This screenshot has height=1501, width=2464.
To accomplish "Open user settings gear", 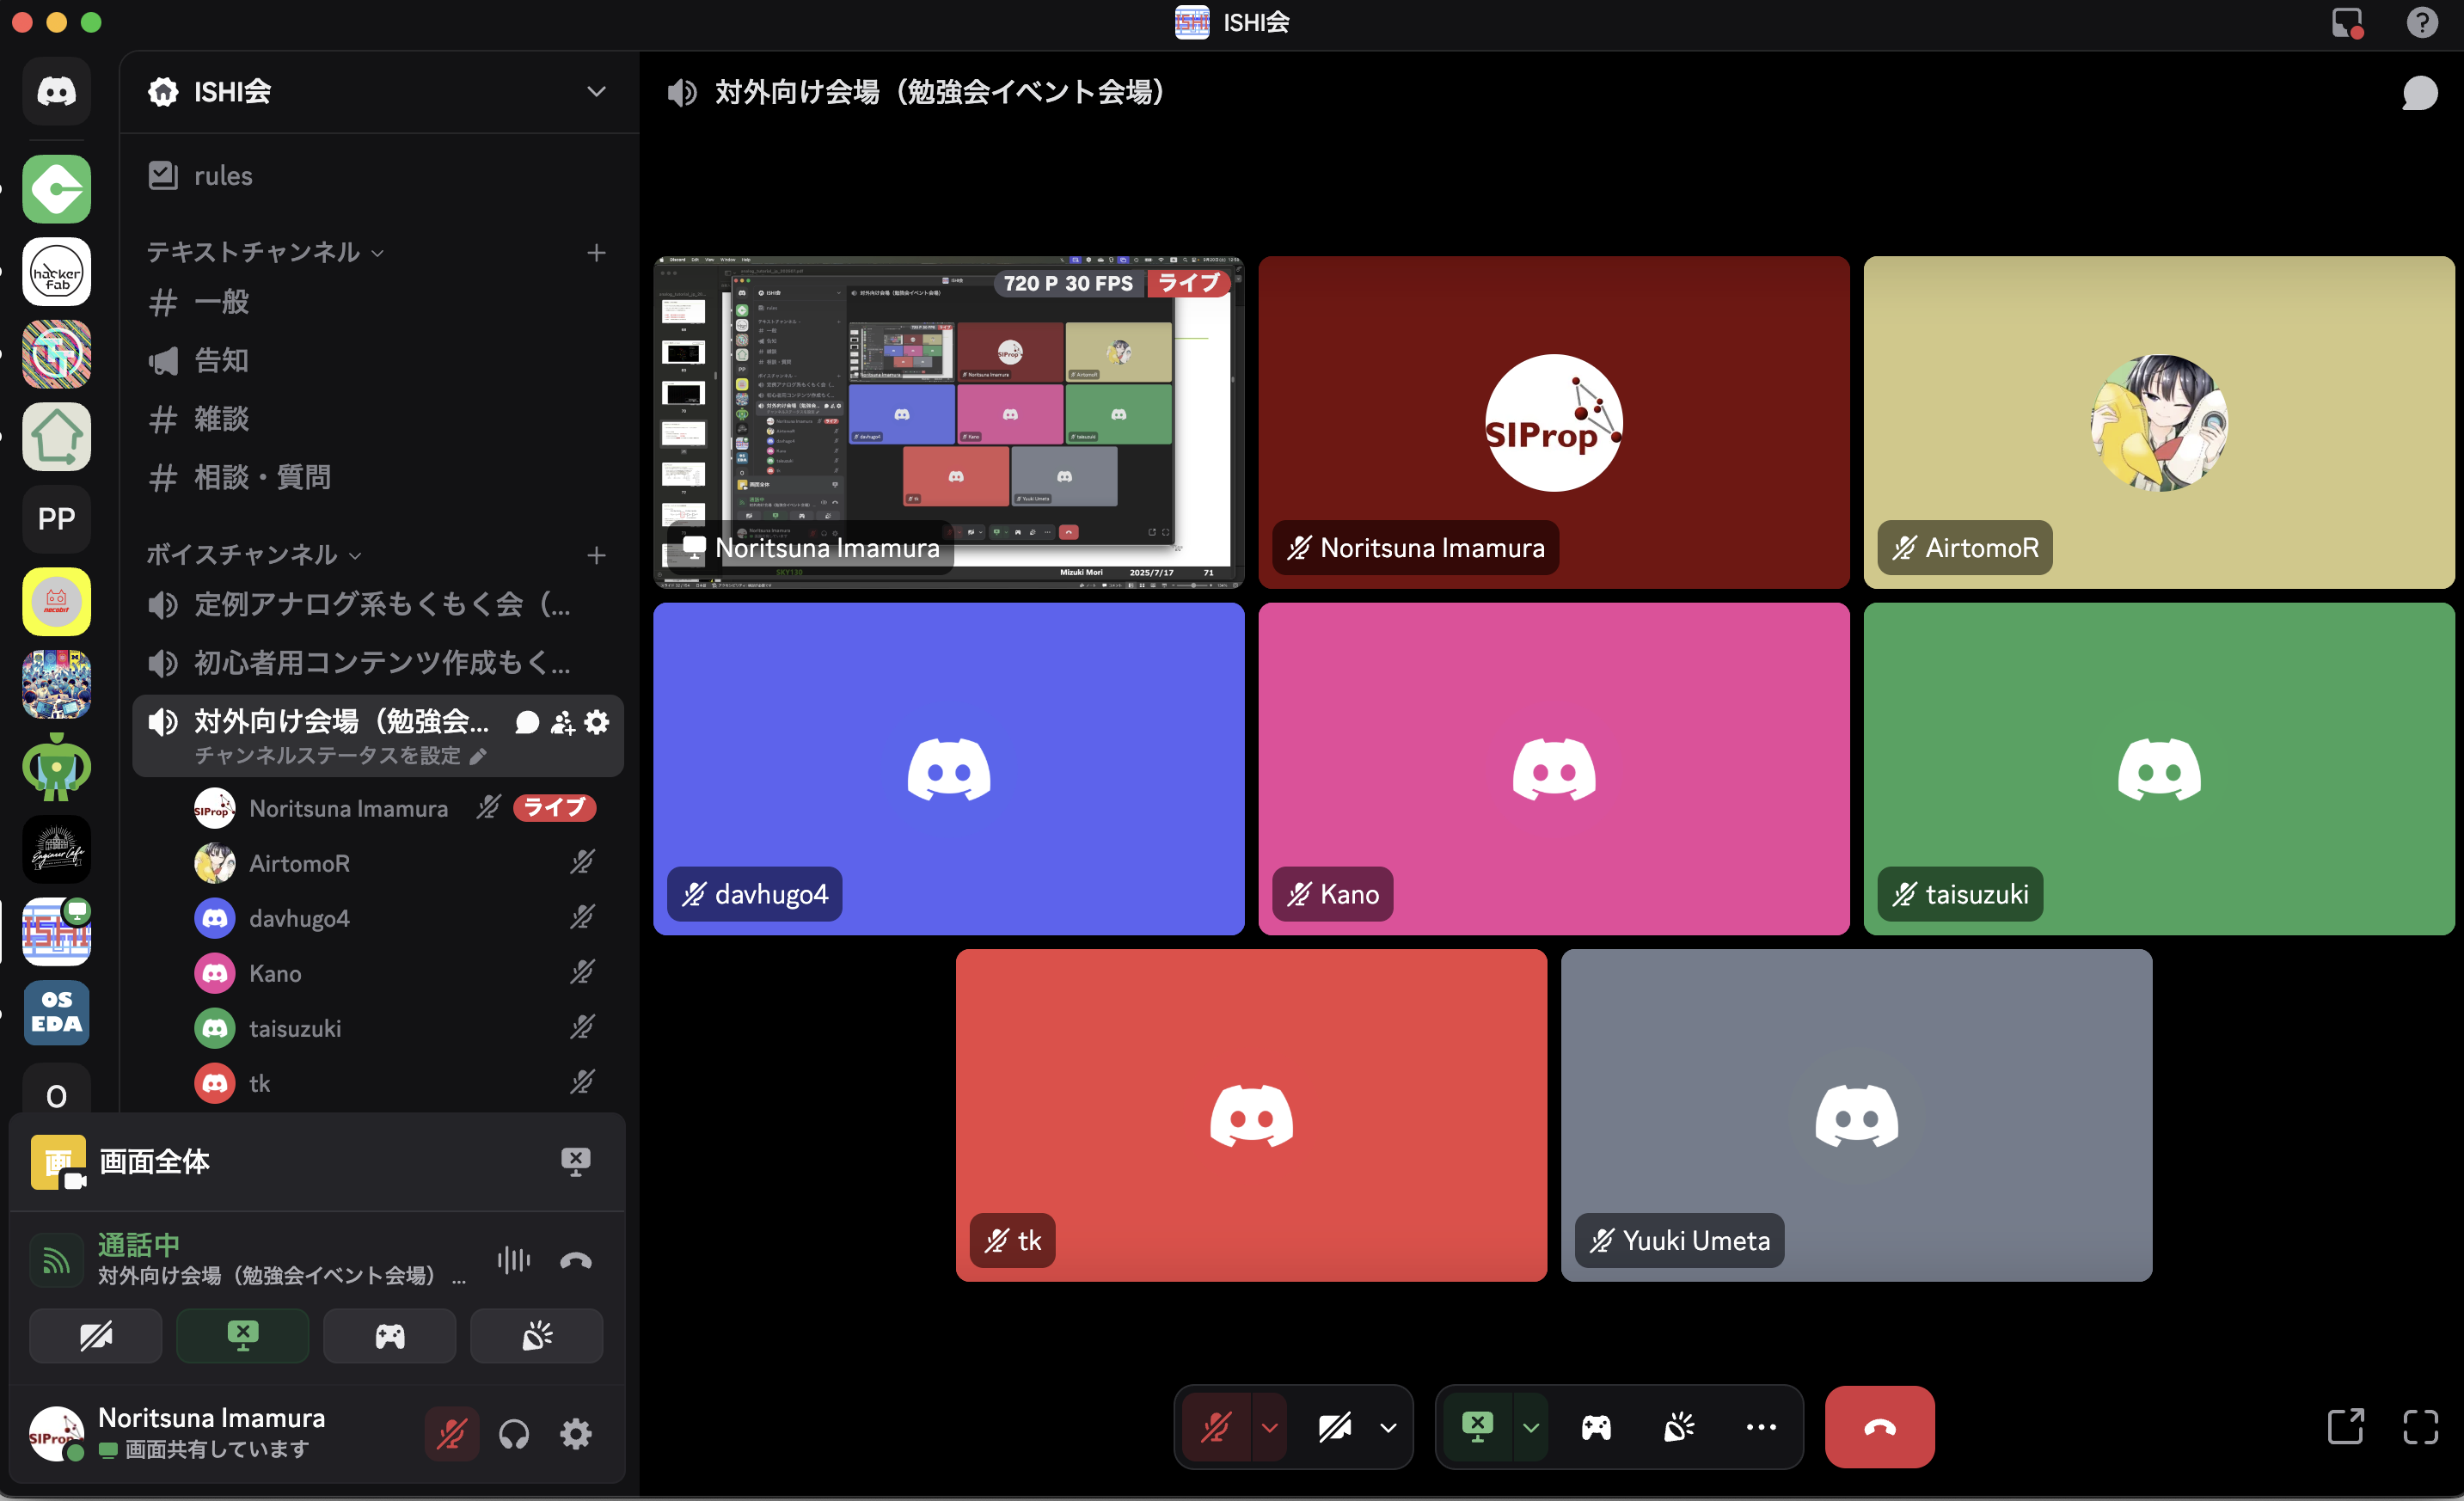I will 575,1434.
